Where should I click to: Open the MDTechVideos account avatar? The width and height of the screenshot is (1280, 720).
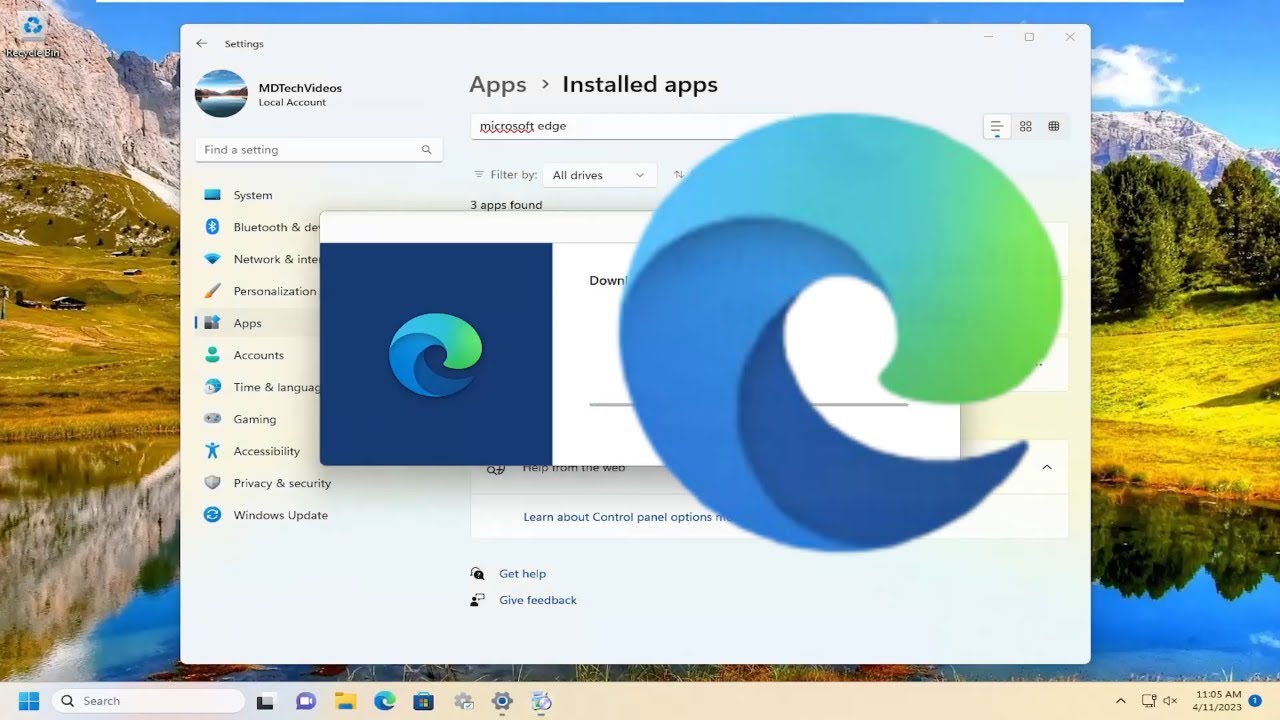221,94
